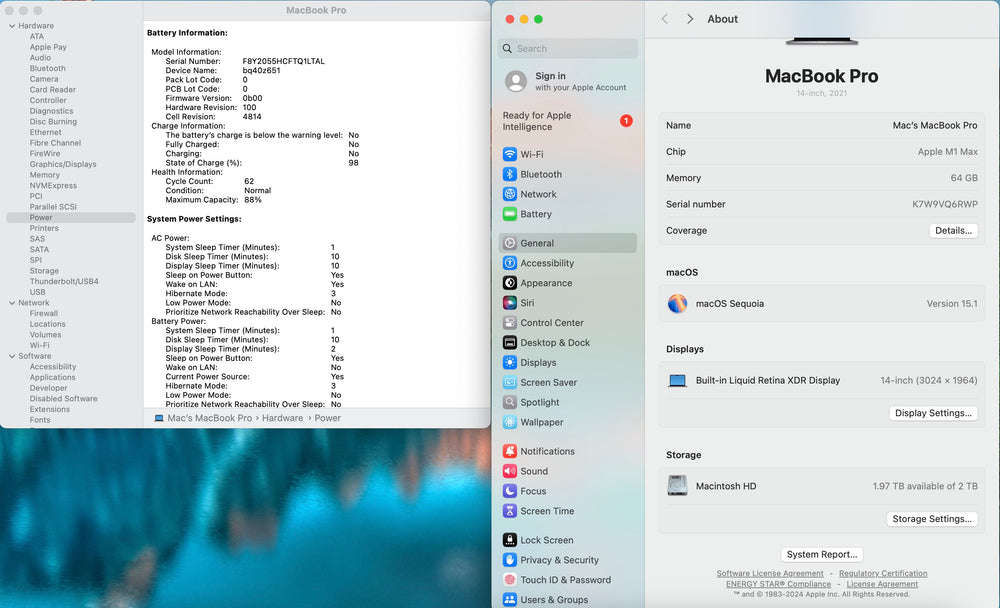Image resolution: width=1000 pixels, height=608 pixels.
Task: Click the Control Center sidebar icon
Action: pos(510,323)
